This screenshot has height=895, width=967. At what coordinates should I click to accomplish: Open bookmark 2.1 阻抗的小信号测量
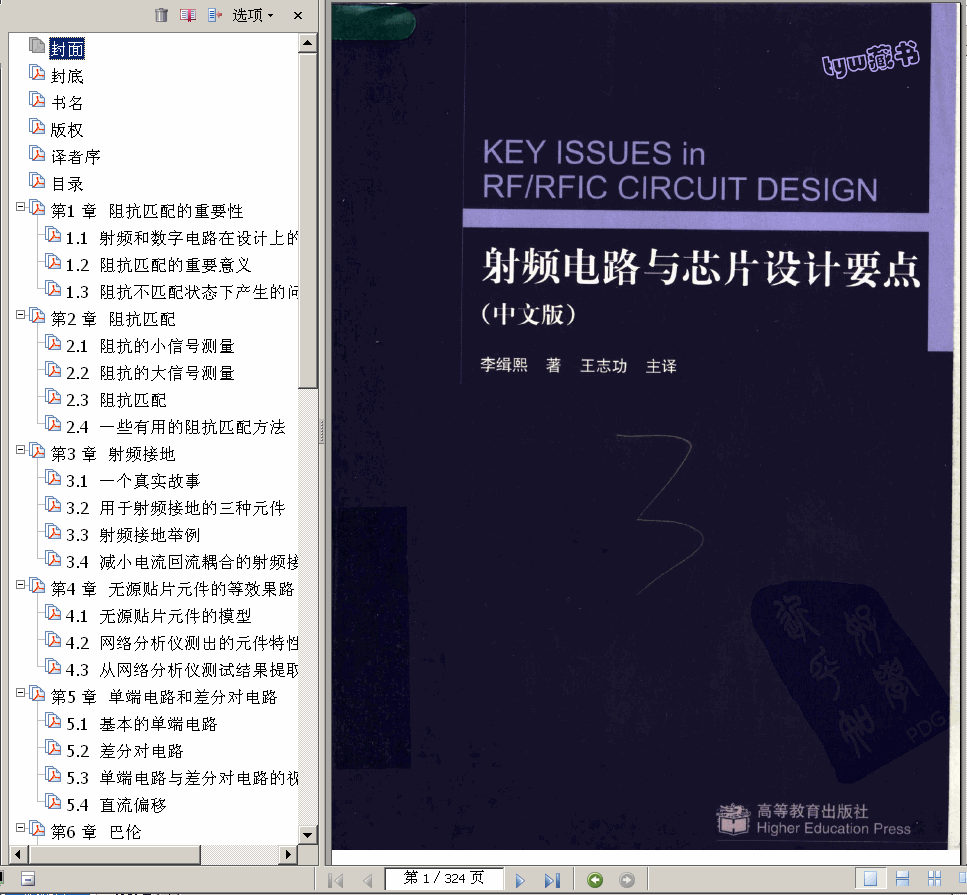pyautogui.click(x=150, y=346)
